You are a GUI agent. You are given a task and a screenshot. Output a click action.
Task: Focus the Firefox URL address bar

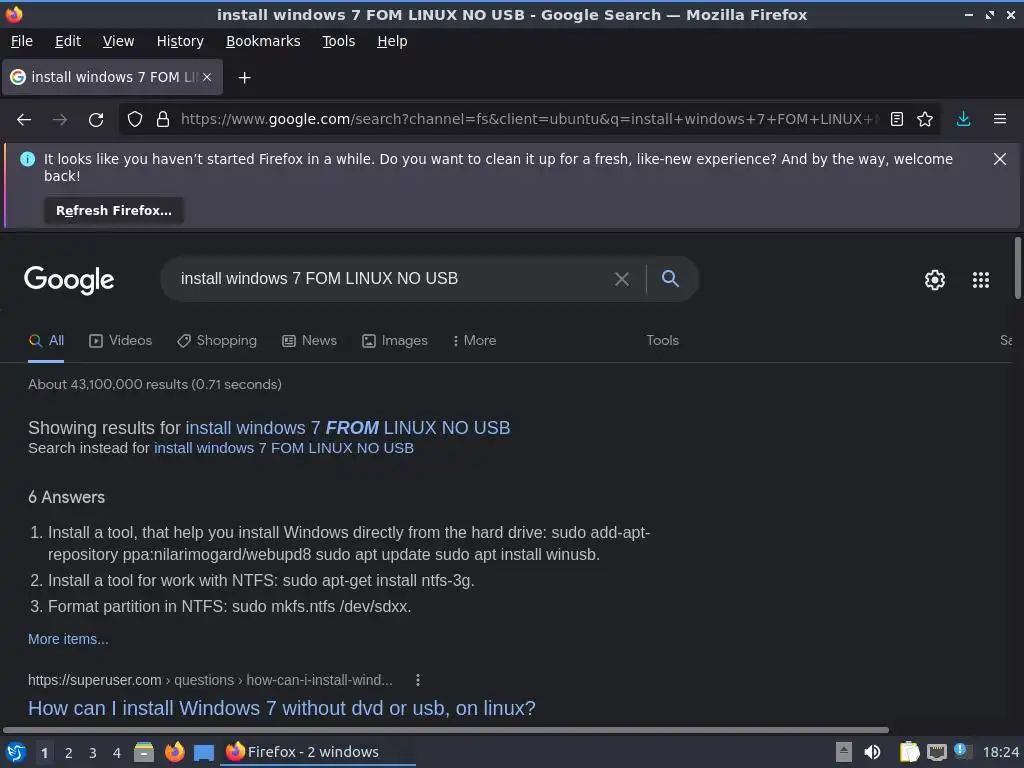click(529, 120)
